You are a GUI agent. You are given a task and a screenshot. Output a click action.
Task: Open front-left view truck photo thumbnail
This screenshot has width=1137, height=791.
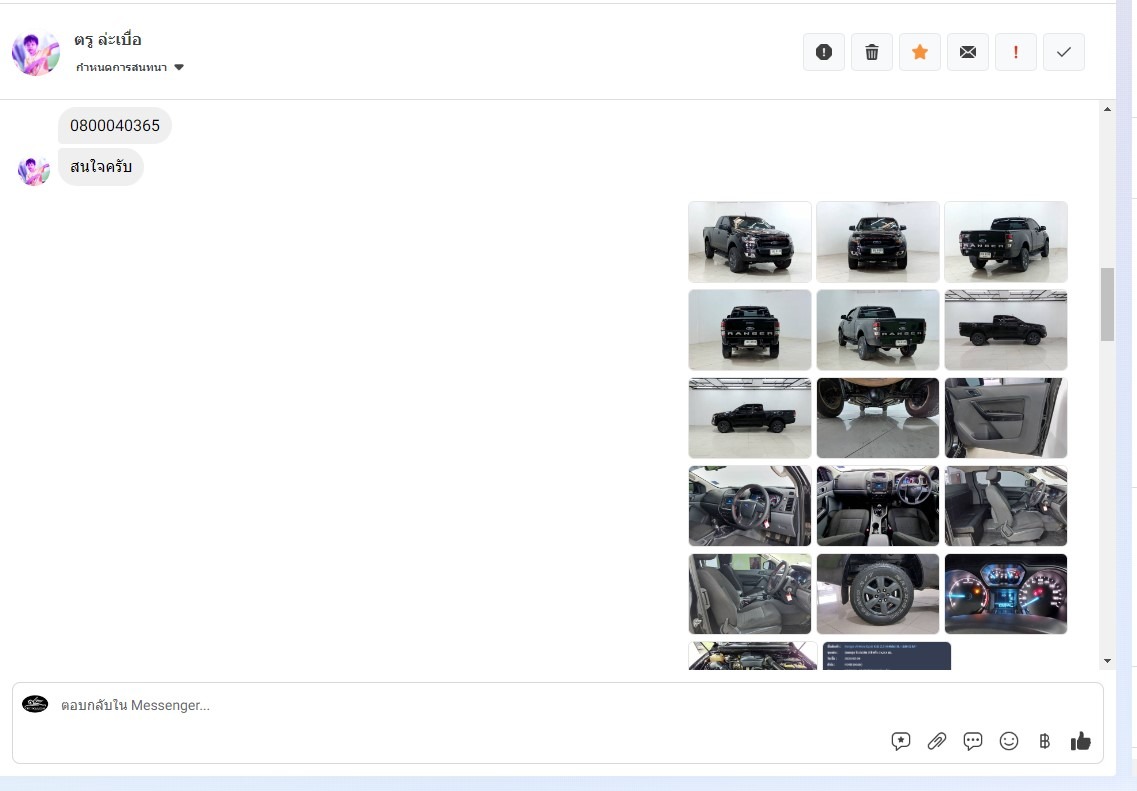750,242
